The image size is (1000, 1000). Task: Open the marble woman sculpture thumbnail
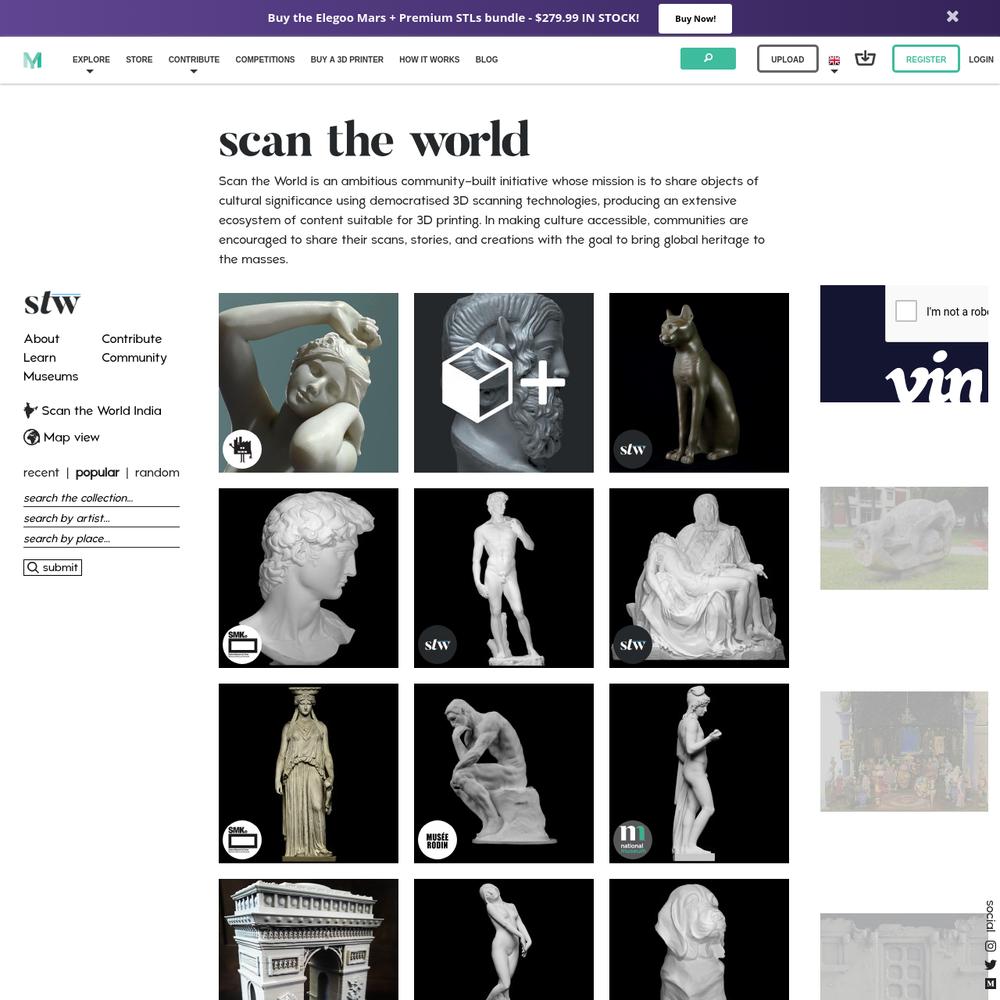click(x=308, y=383)
